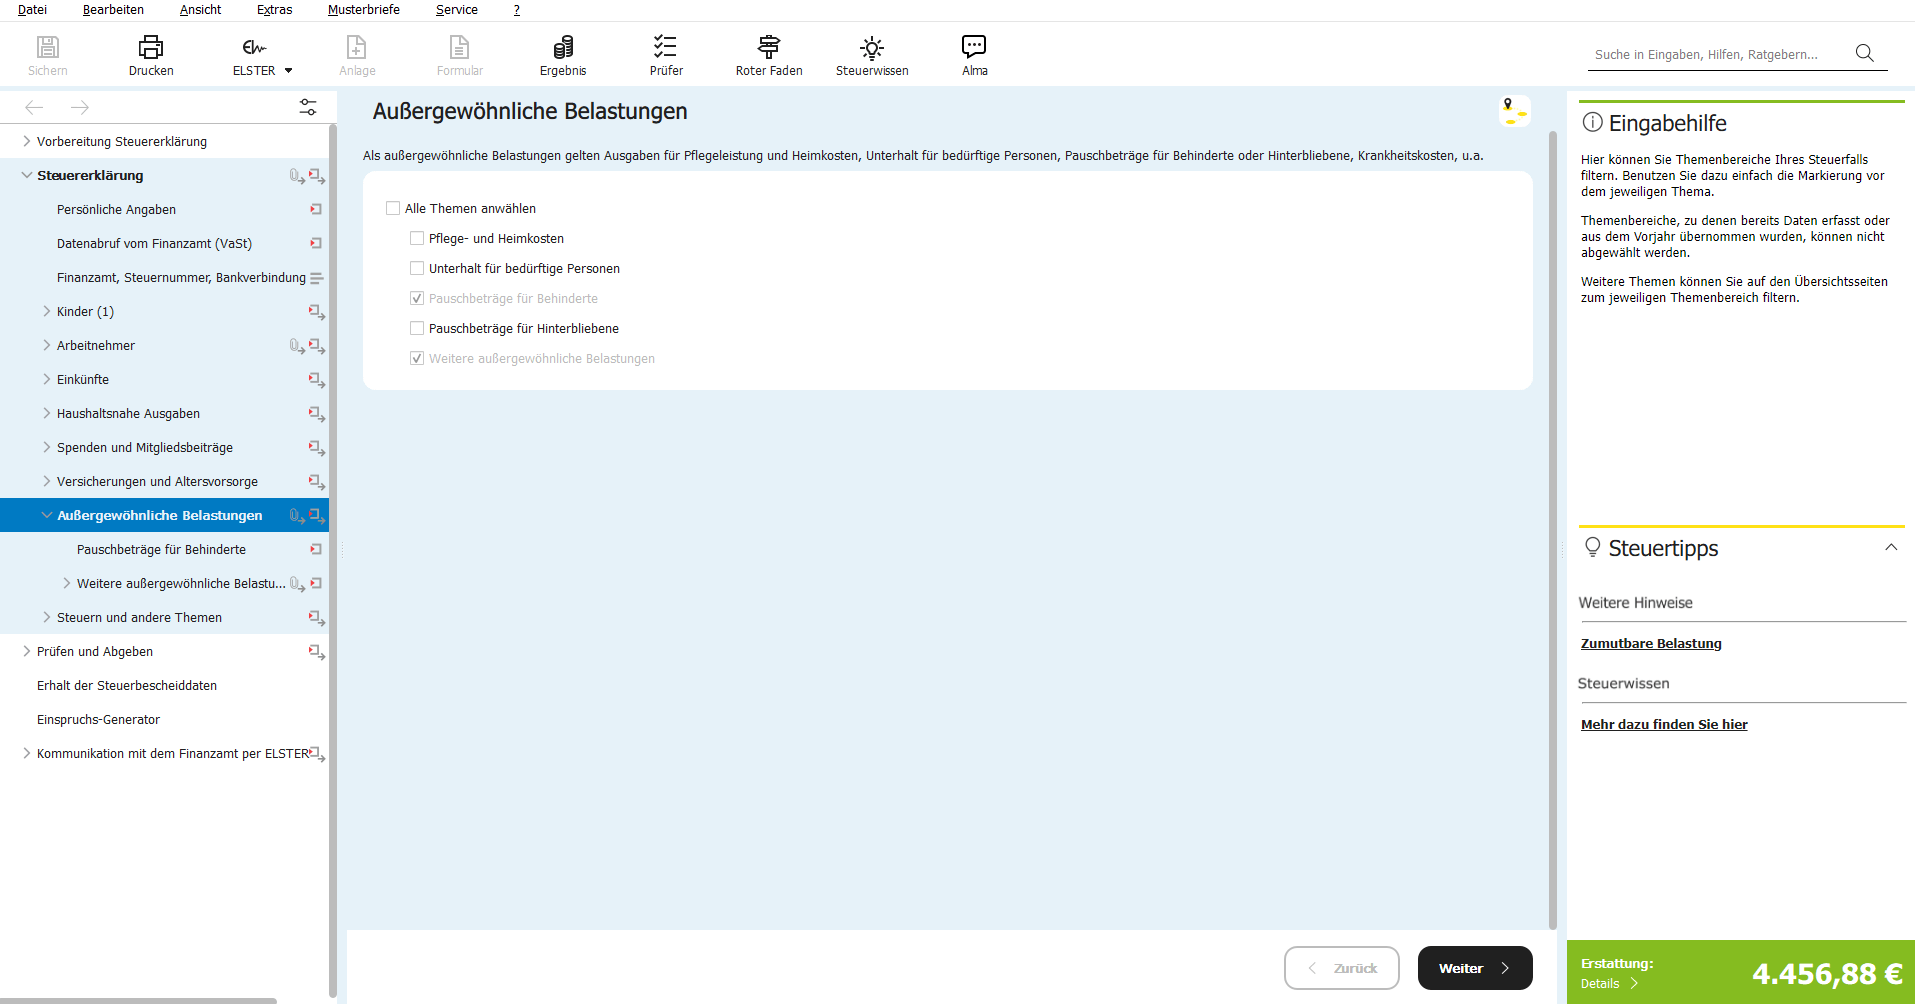Click the search magnifier icon
This screenshot has width=1915, height=1004.
1864,53
